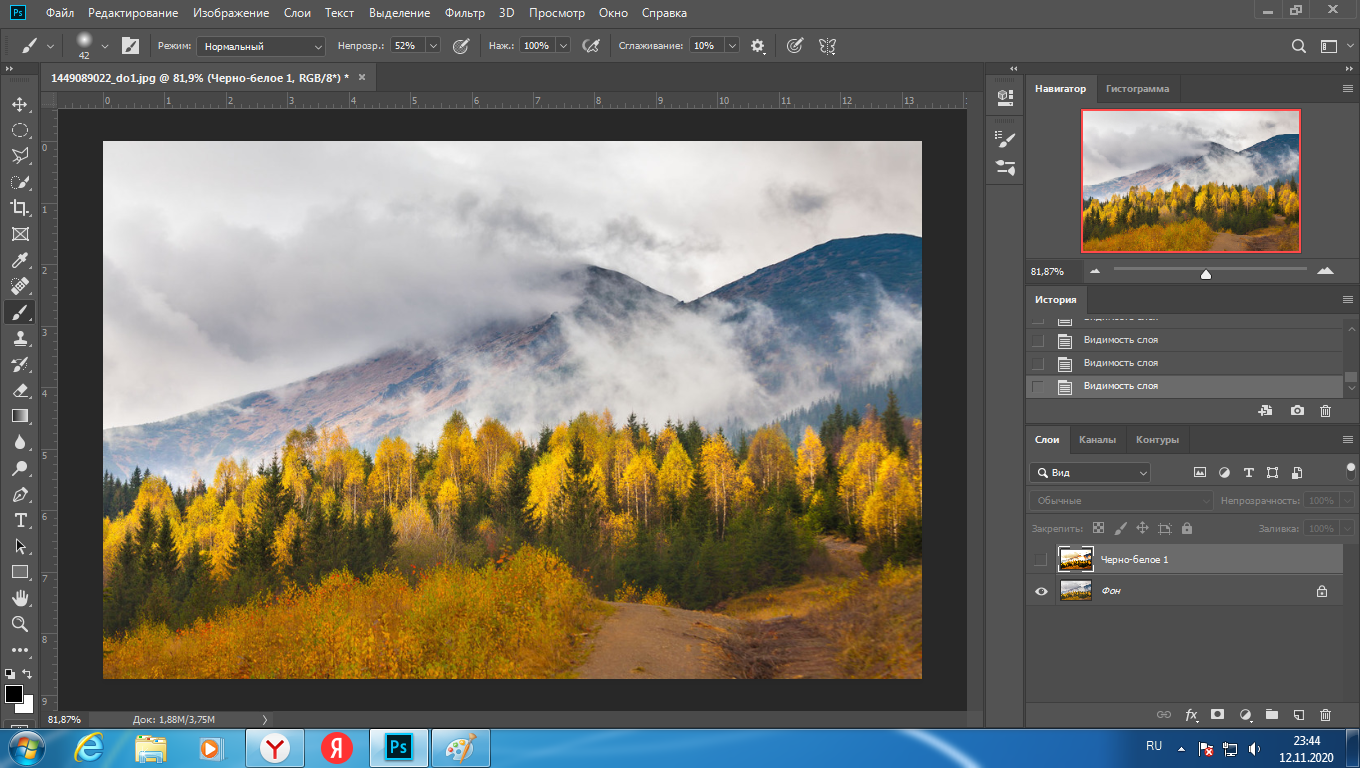Delete the selected layer with trash icon
Image resolution: width=1360 pixels, height=768 pixels.
point(1326,715)
